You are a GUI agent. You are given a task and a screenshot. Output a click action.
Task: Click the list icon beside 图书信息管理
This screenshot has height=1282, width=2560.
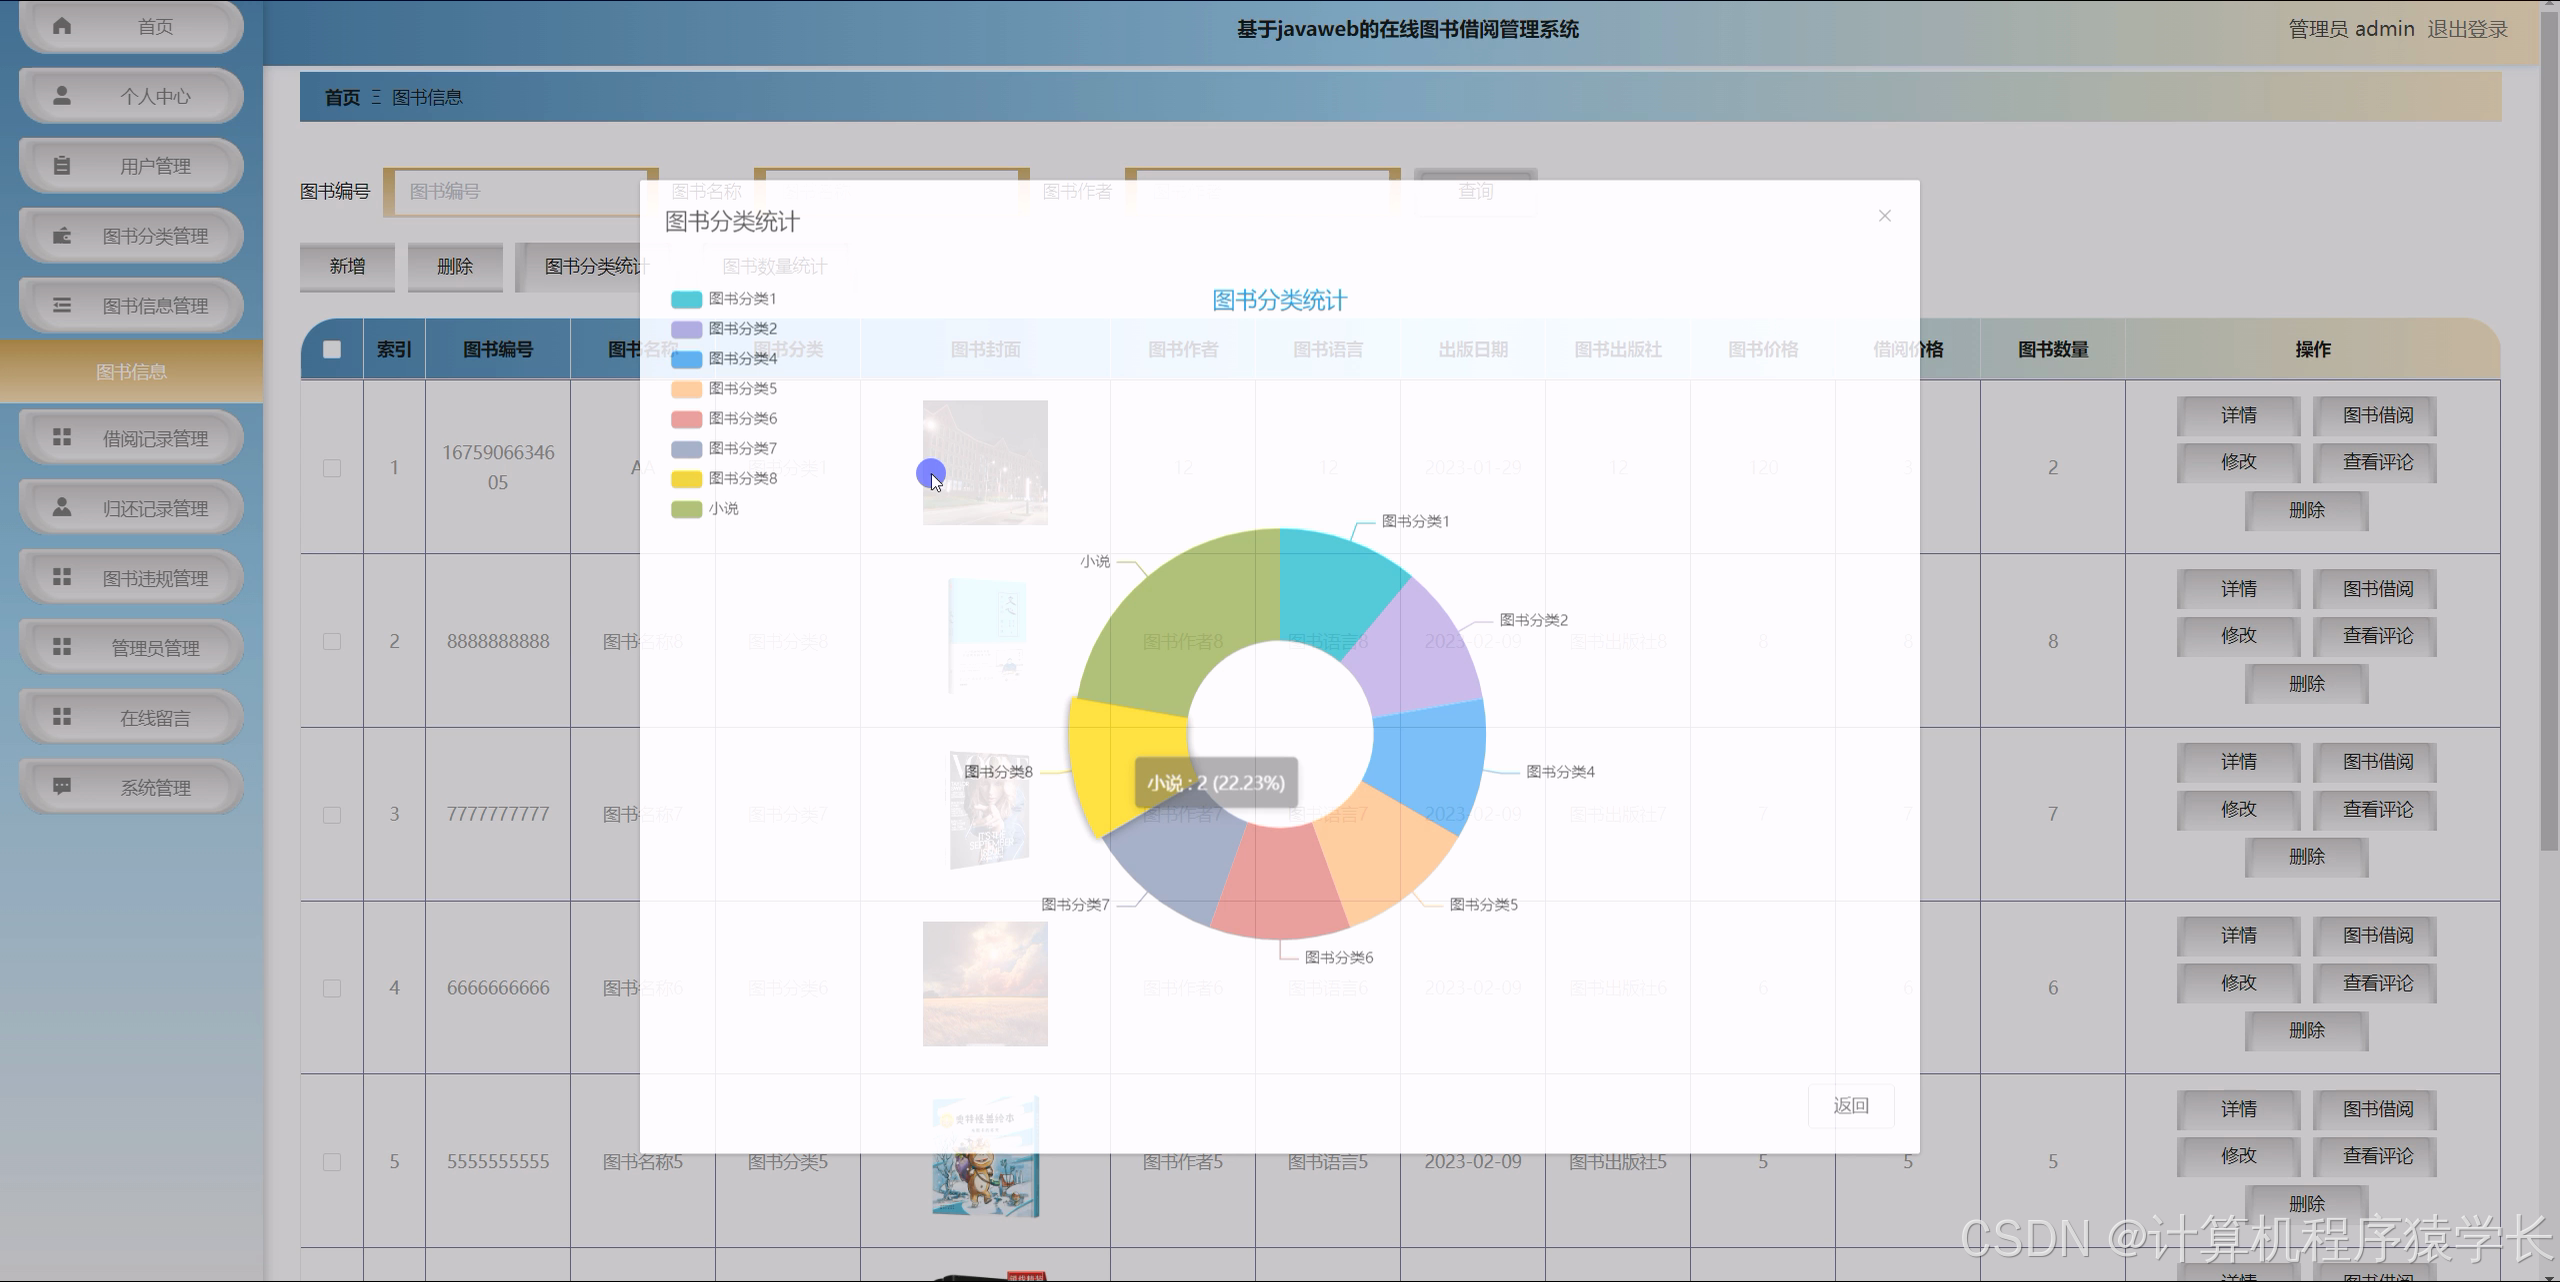(x=62, y=306)
